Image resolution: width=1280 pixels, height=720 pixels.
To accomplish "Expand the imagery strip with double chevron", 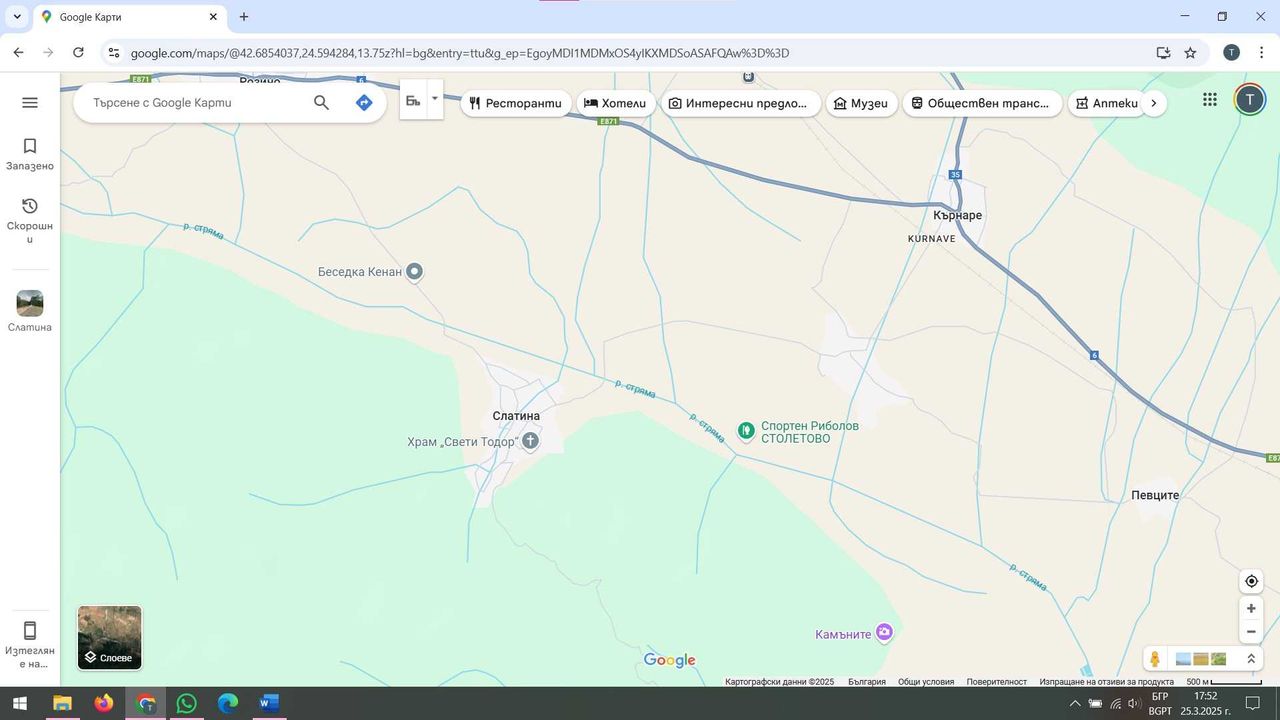I will pyautogui.click(x=1251, y=659).
